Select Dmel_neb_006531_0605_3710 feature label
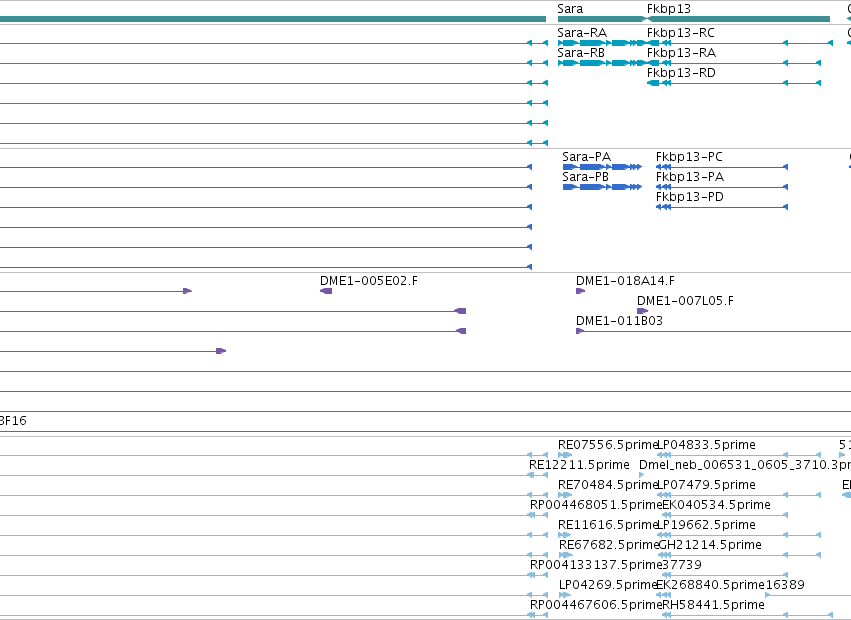 coord(745,465)
